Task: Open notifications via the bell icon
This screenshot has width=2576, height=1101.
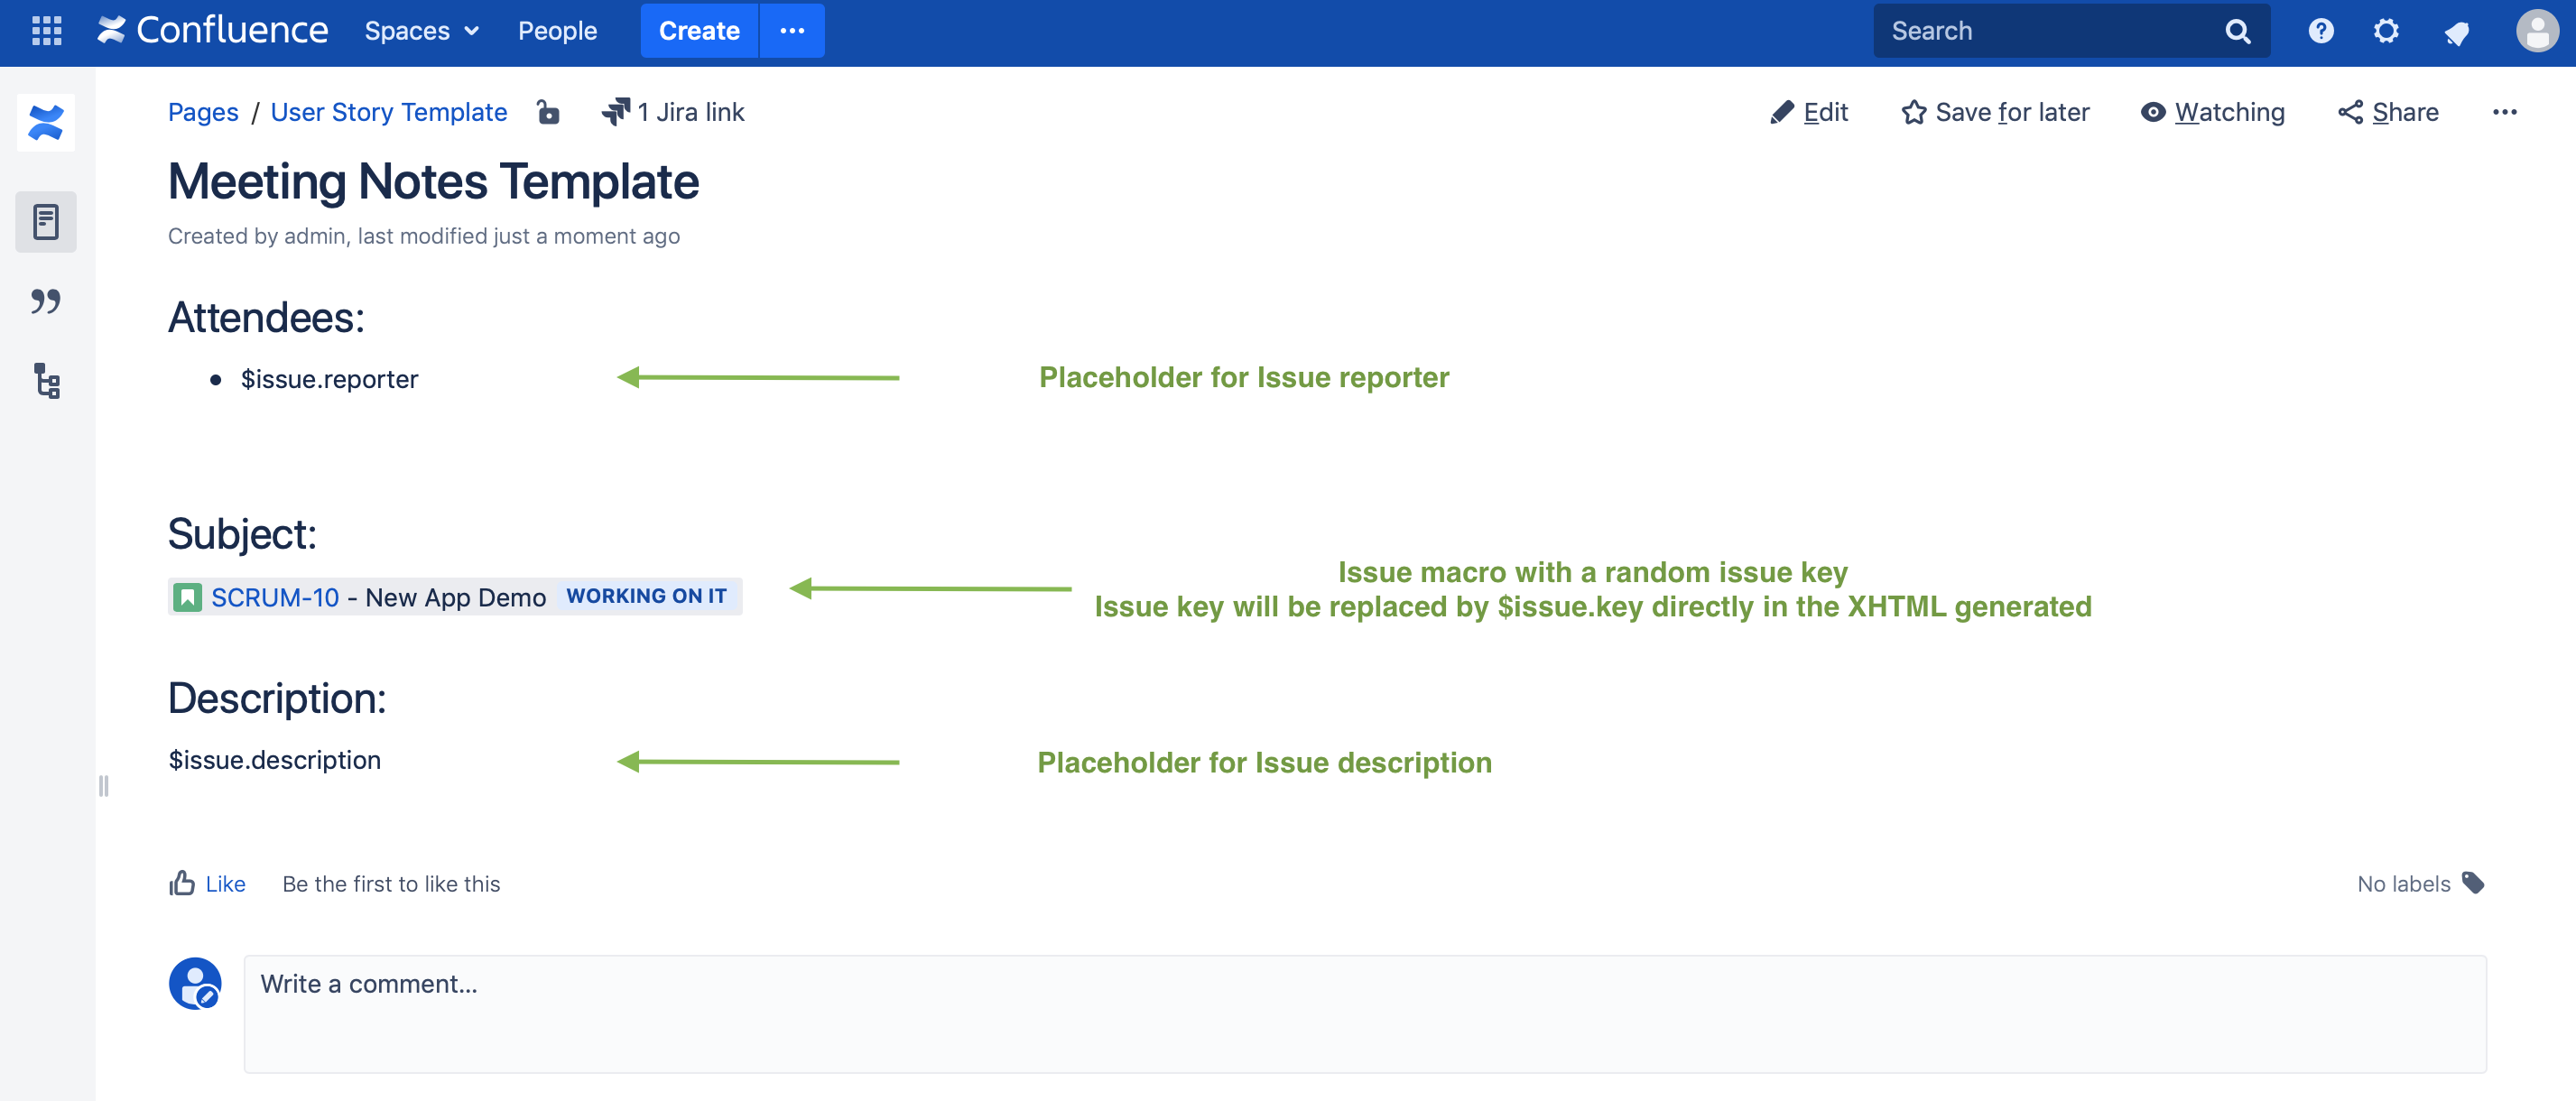Action: click(x=2458, y=31)
